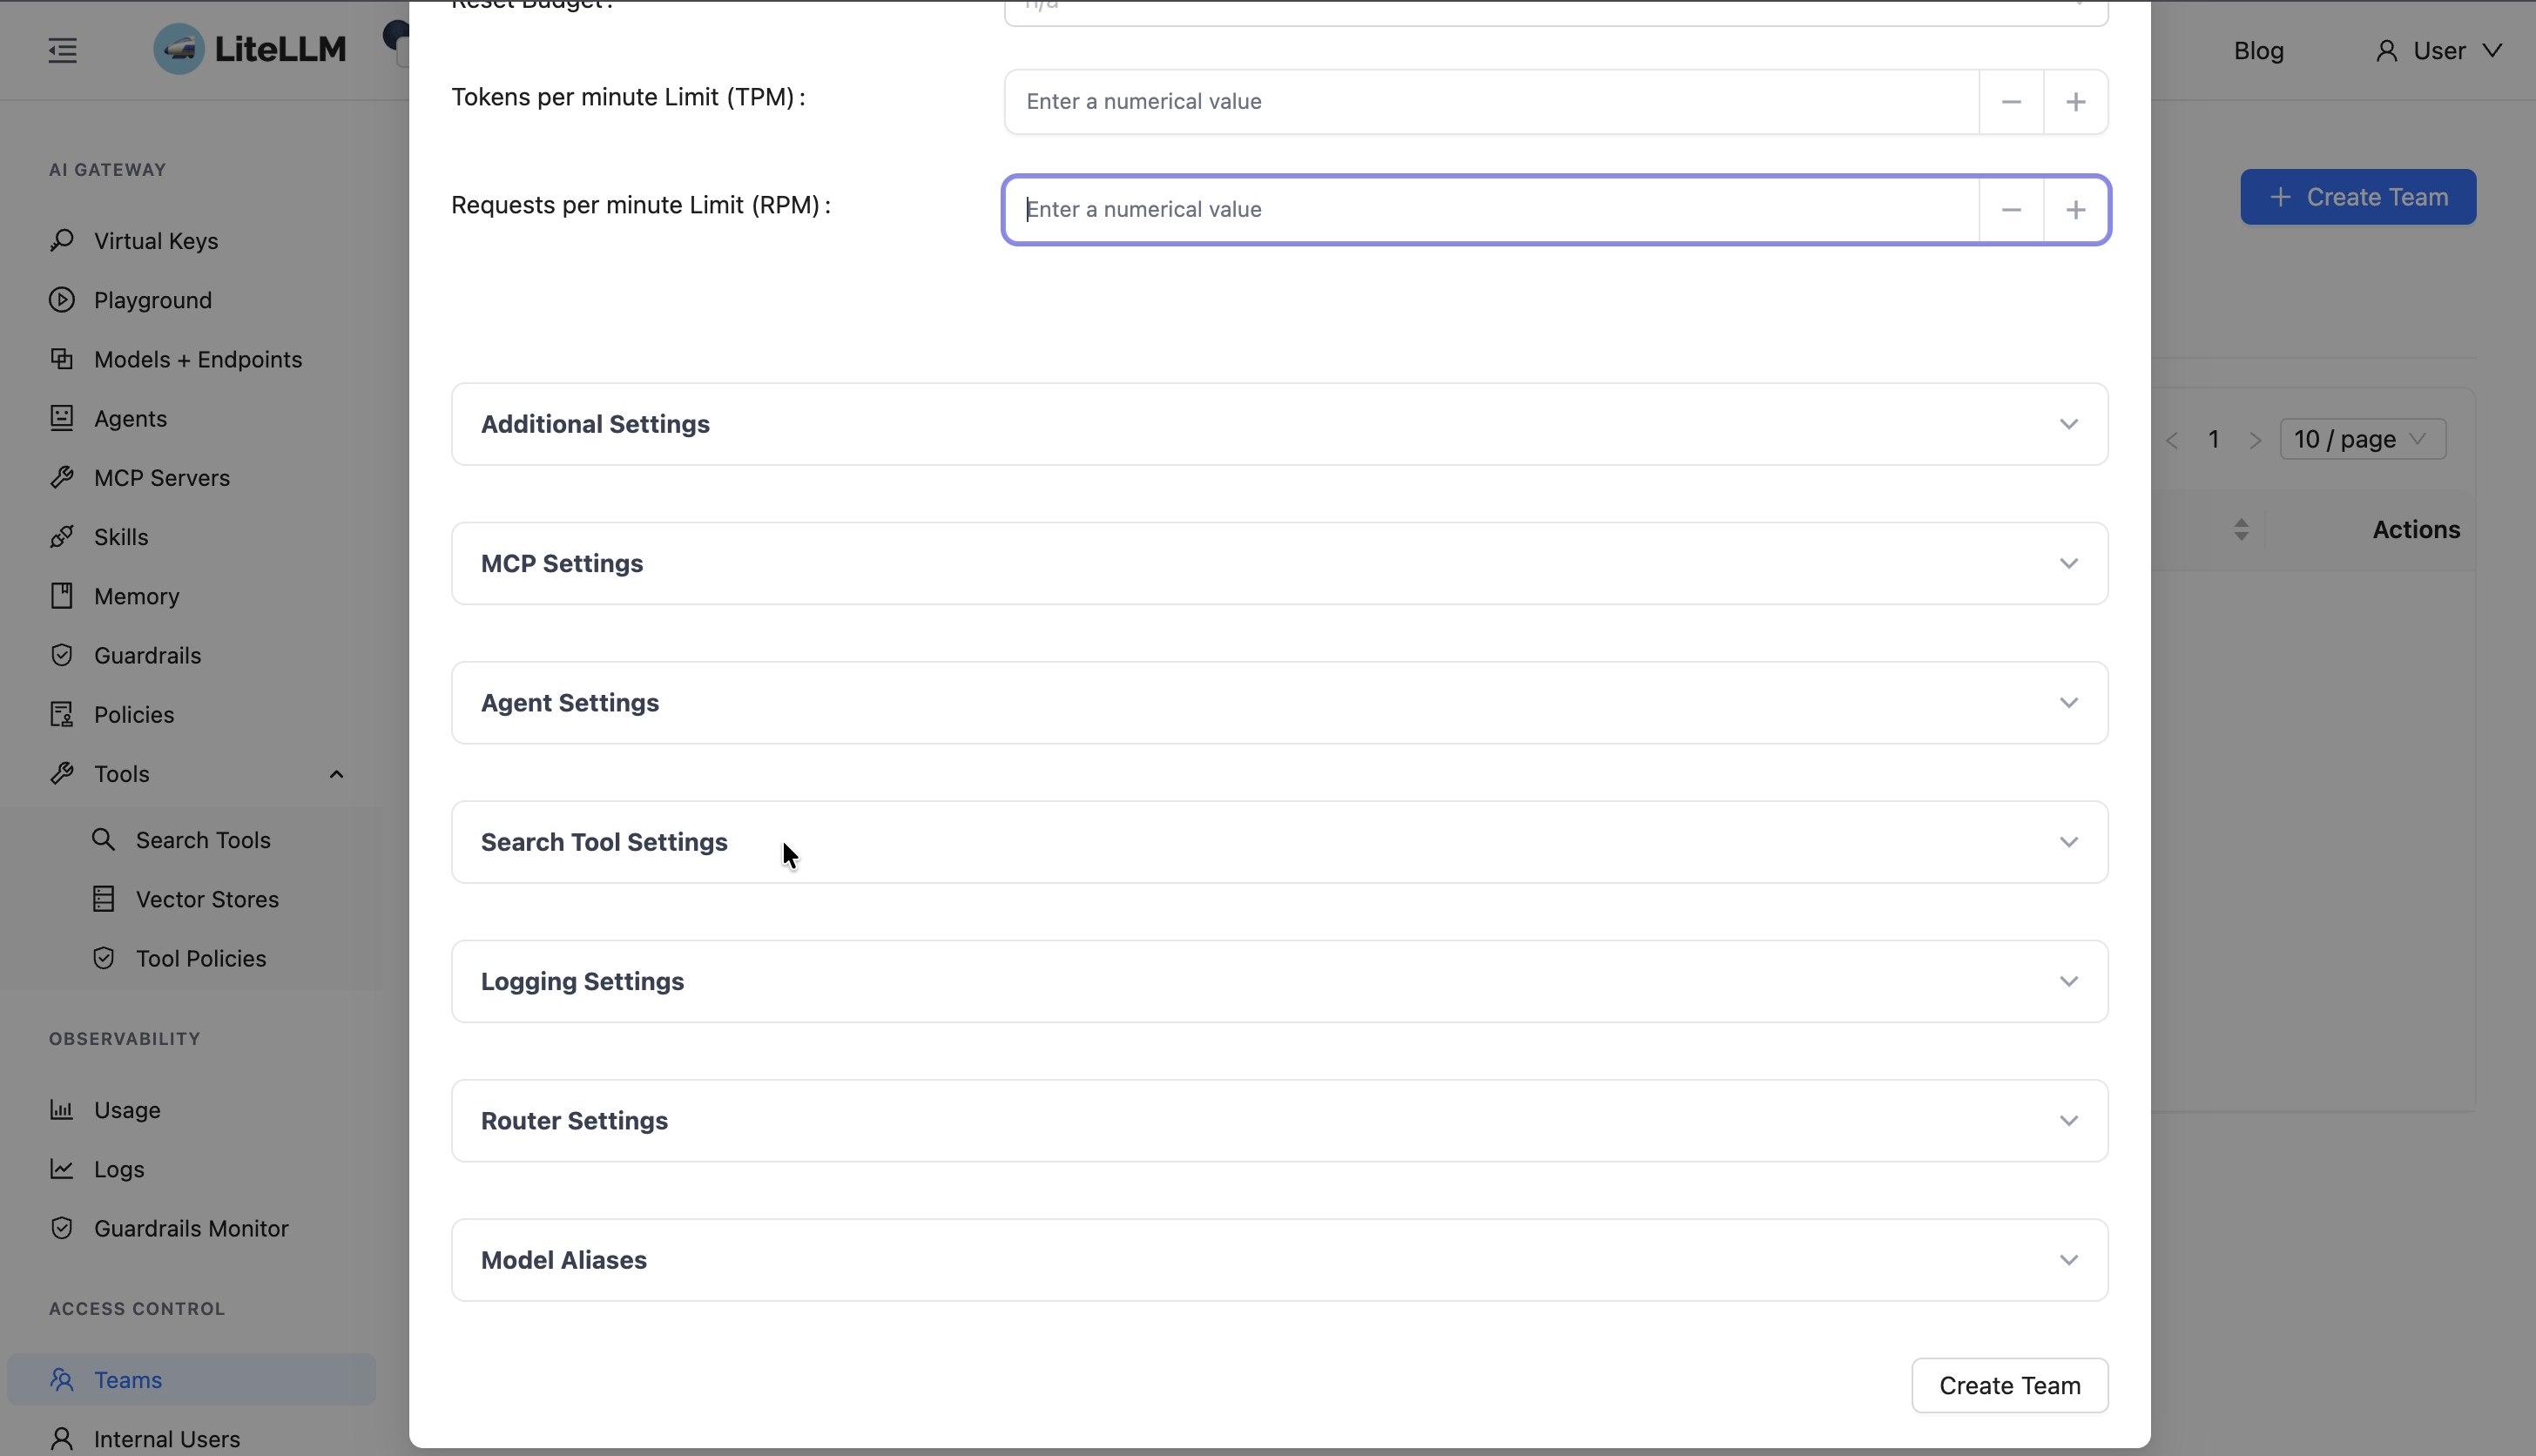
Task: Click the Vector Stores database icon
Action: pyautogui.click(x=104, y=899)
